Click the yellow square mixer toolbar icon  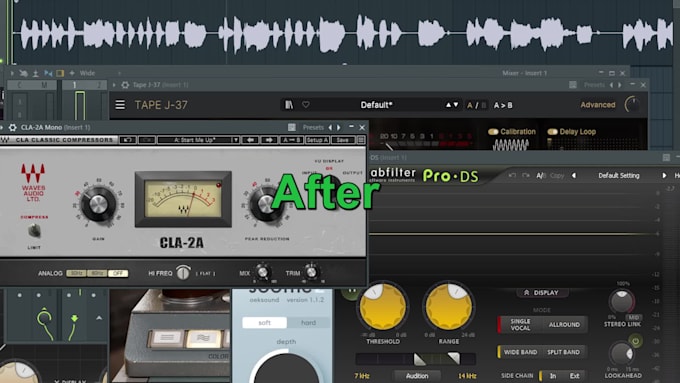coord(60,73)
